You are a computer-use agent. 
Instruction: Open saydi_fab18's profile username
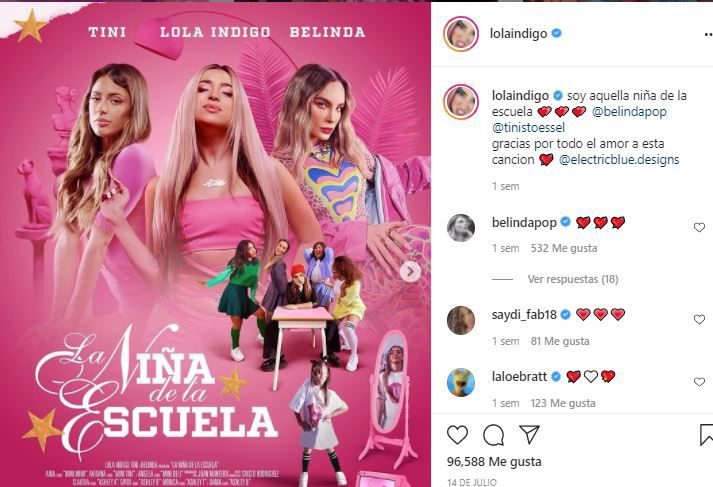[524, 315]
